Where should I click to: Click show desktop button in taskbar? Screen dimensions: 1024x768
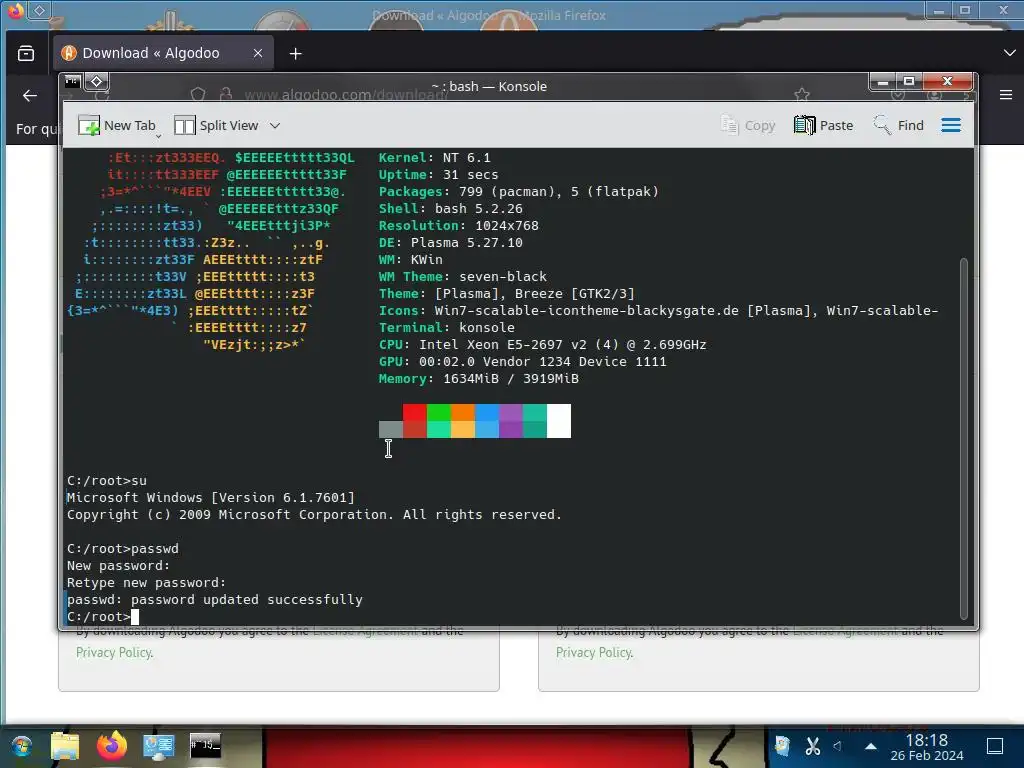coord(995,746)
